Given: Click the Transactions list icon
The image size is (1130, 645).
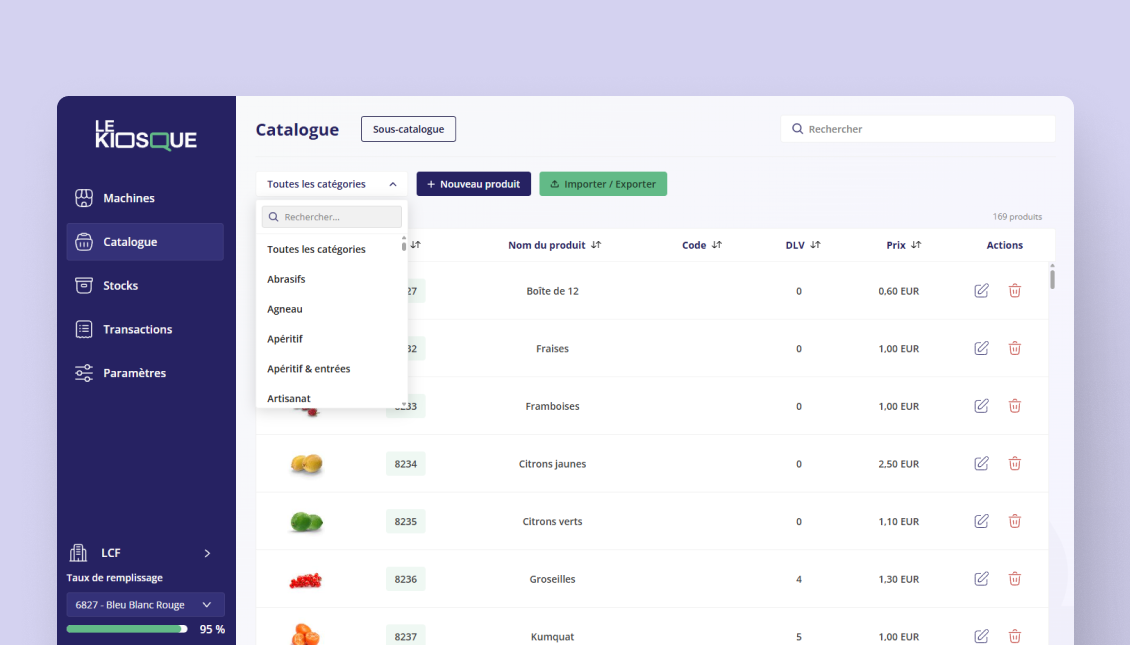Looking at the screenshot, I should tap(84, 329).
